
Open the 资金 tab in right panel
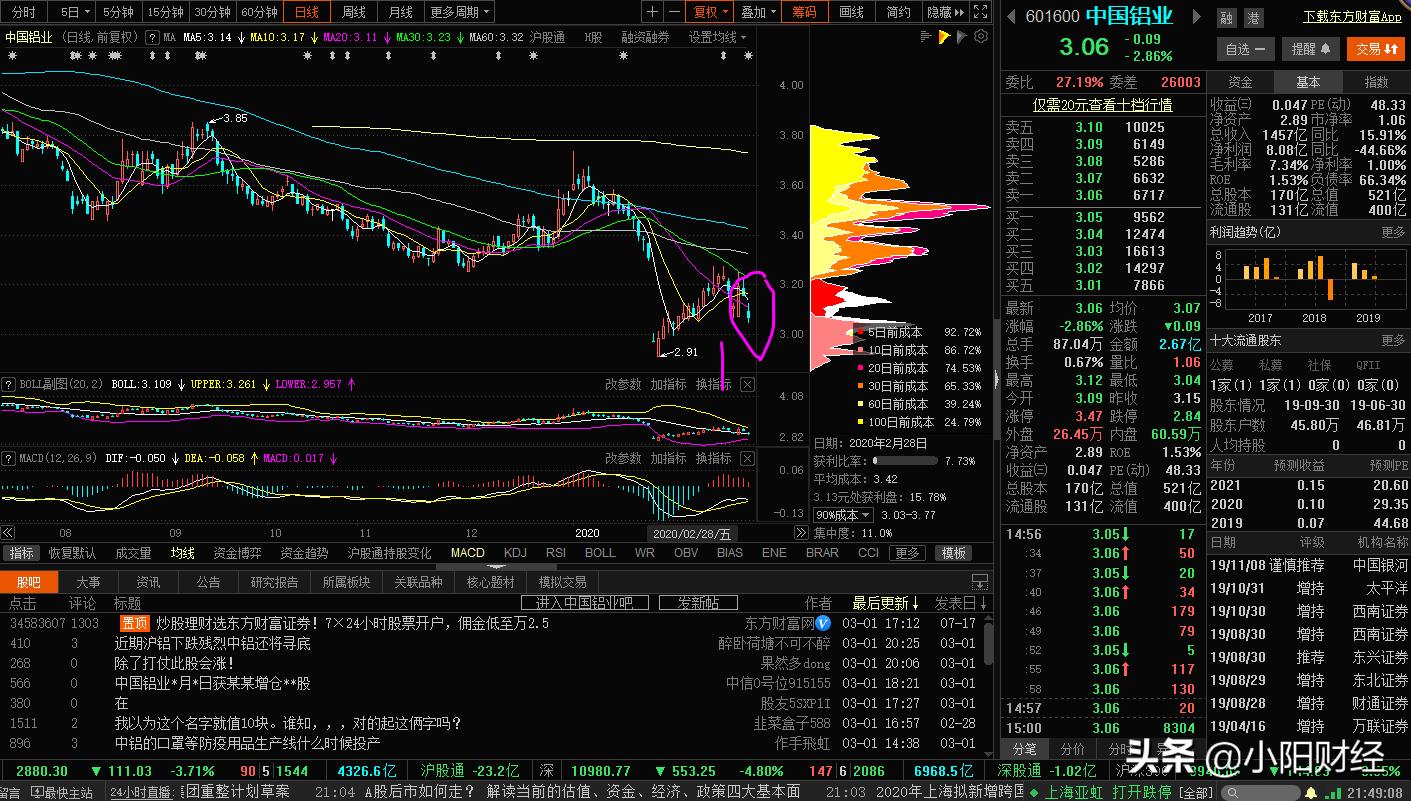[x=1240, y=82]
